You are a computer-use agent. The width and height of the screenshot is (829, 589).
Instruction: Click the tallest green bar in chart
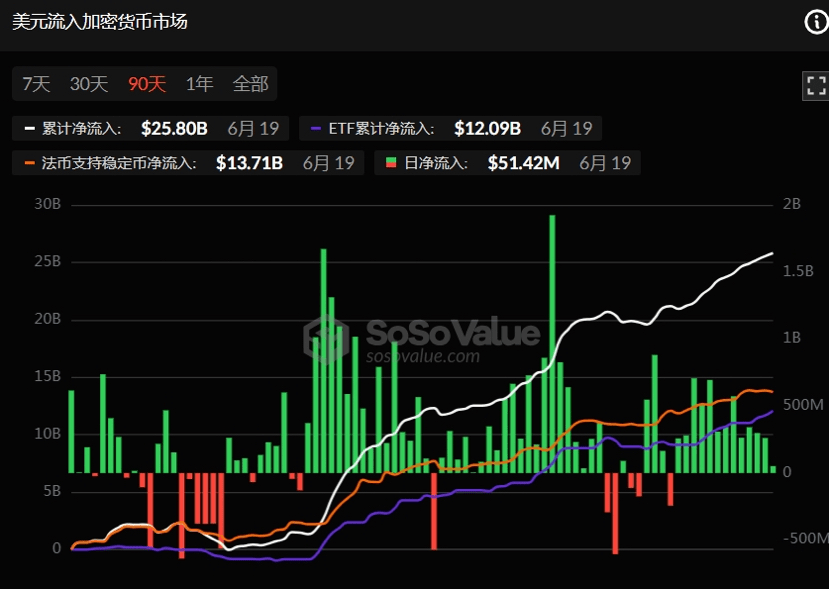(x=552, y=344)
